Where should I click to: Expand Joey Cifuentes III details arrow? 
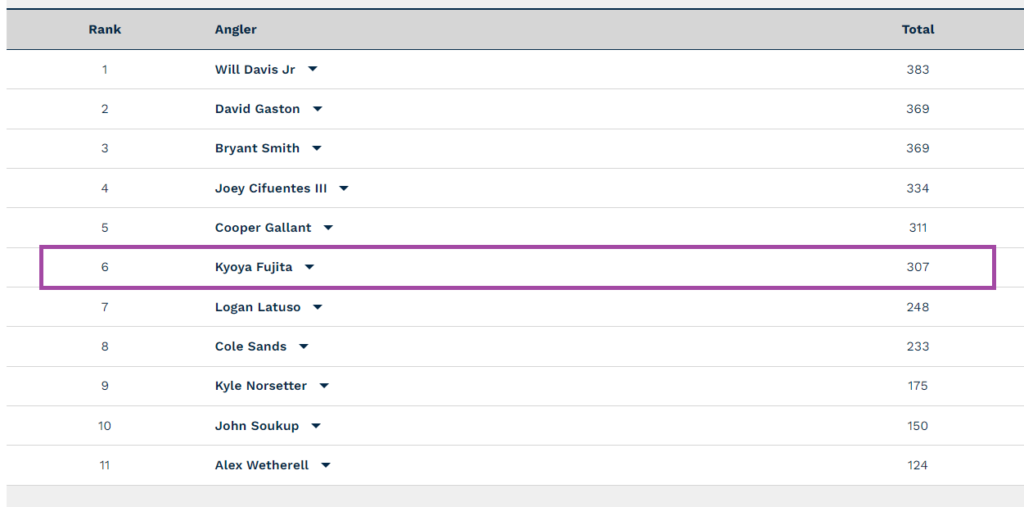pyautogui.click(x=344, y=188)
